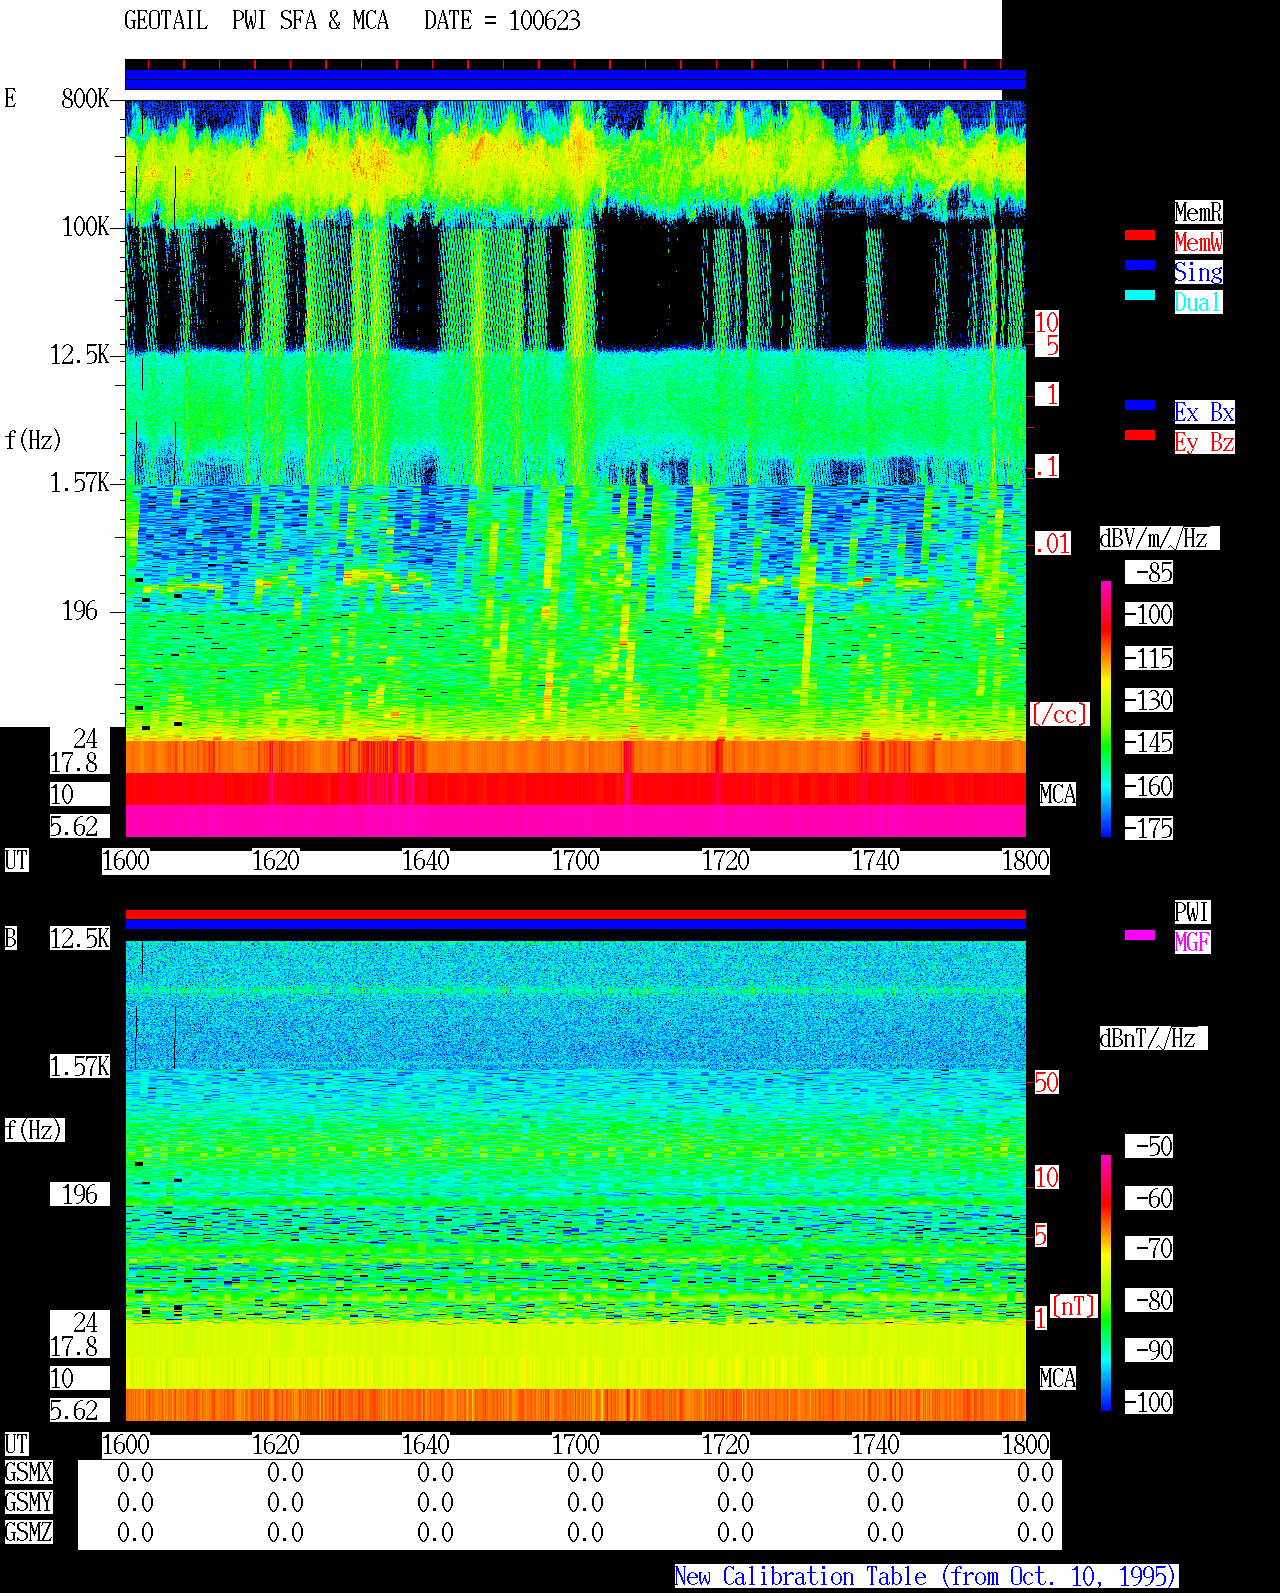This screenshot has height=1593, width=1280.
Task: Click the red MemW legend swatch
Action: click(1140, 235)
